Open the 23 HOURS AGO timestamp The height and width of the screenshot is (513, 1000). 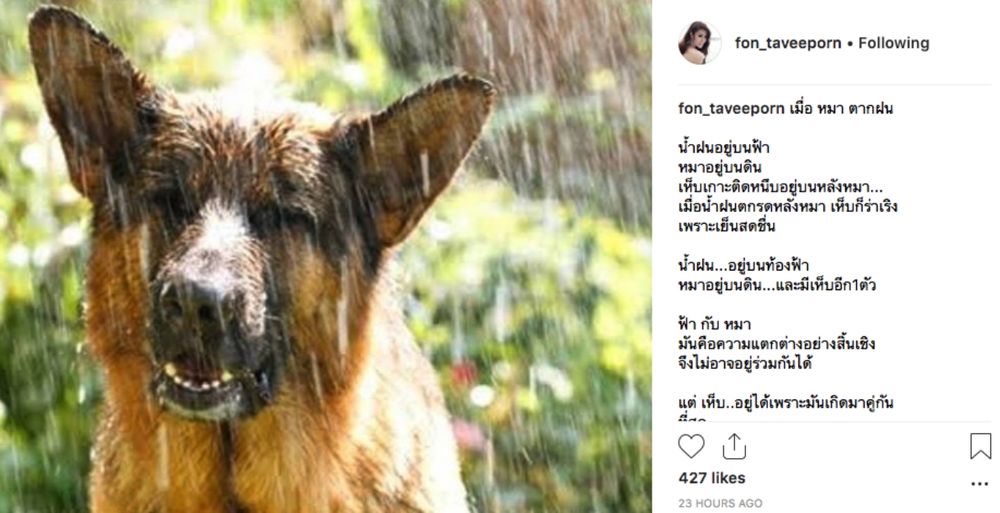(720, 503)
